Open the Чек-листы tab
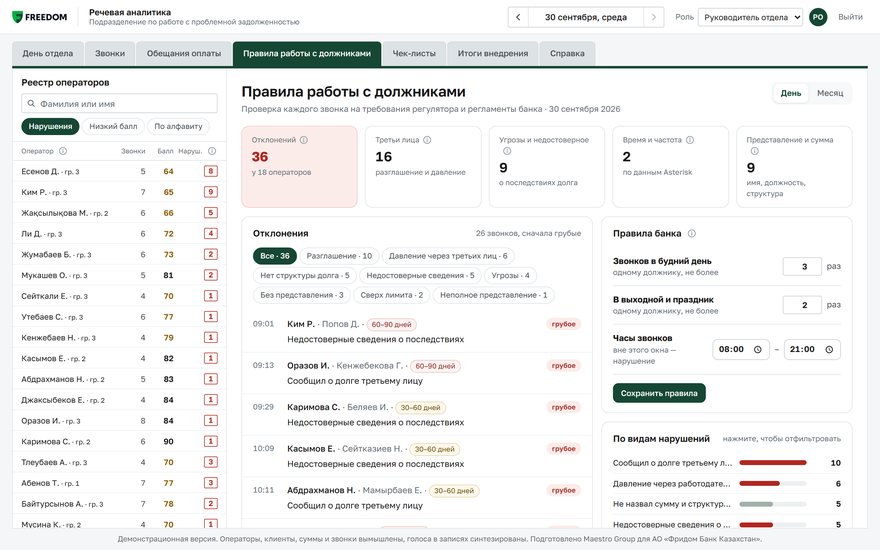The width and height of the screenshot is (880, 550). 414,54
